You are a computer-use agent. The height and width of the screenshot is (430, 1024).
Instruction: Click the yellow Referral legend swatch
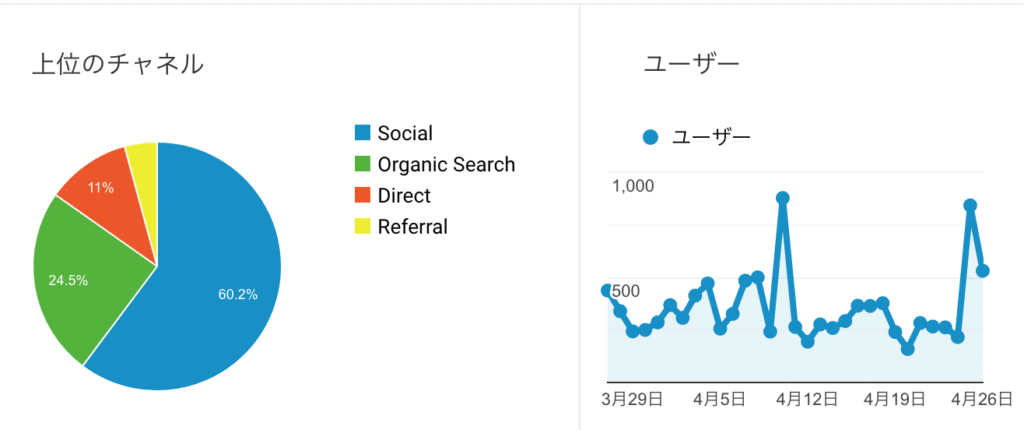(x=362, y=227)
